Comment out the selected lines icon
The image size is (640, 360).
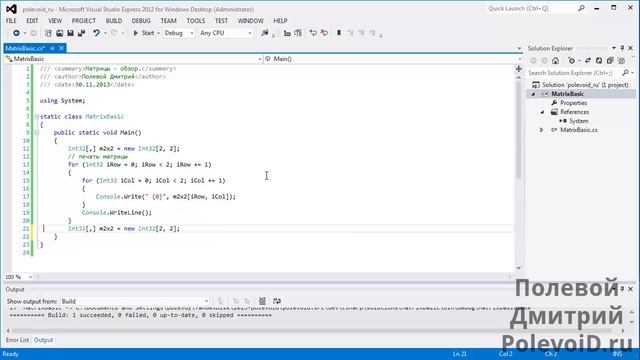(313, 33)
